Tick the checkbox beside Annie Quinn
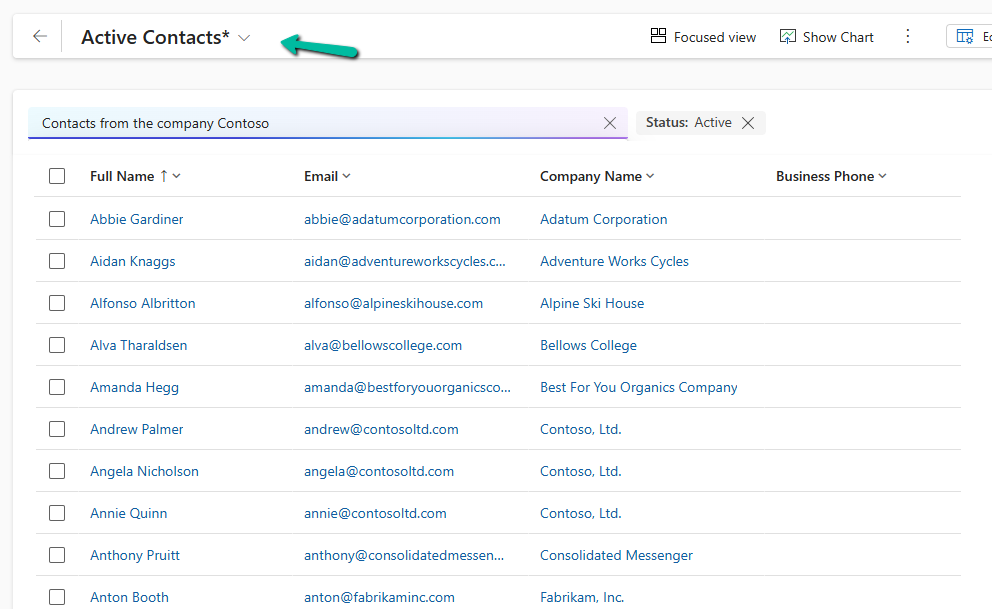992x609 pixels. click(x=57, y=513)
